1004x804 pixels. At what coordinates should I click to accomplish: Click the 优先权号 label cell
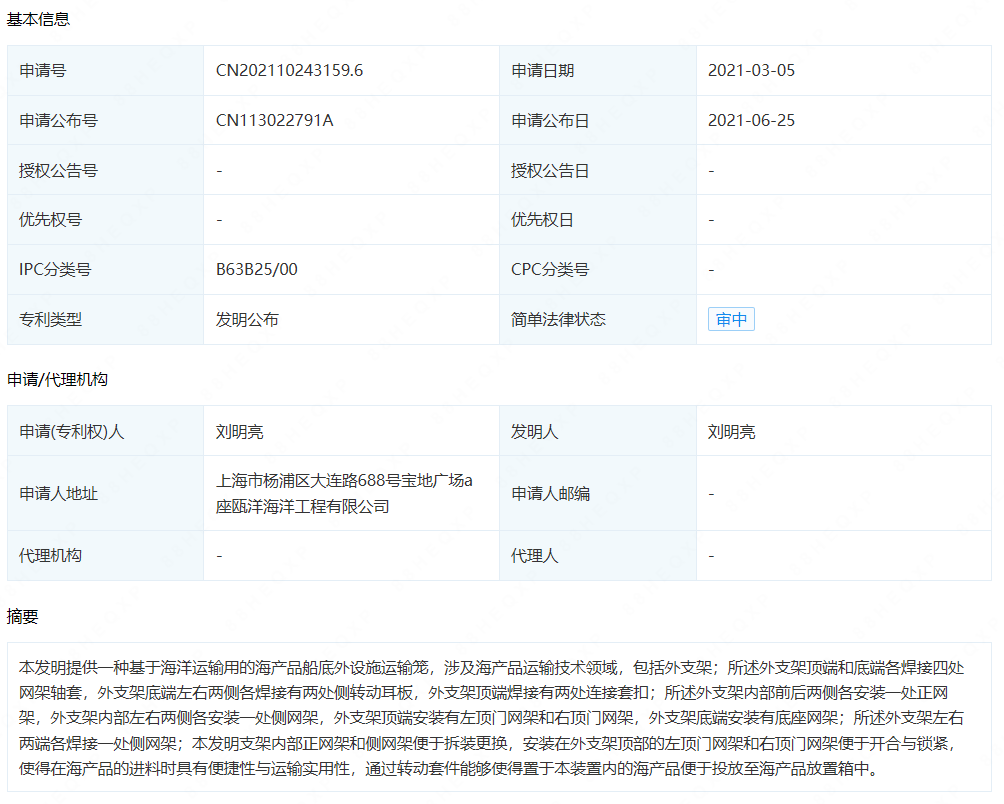106,220
